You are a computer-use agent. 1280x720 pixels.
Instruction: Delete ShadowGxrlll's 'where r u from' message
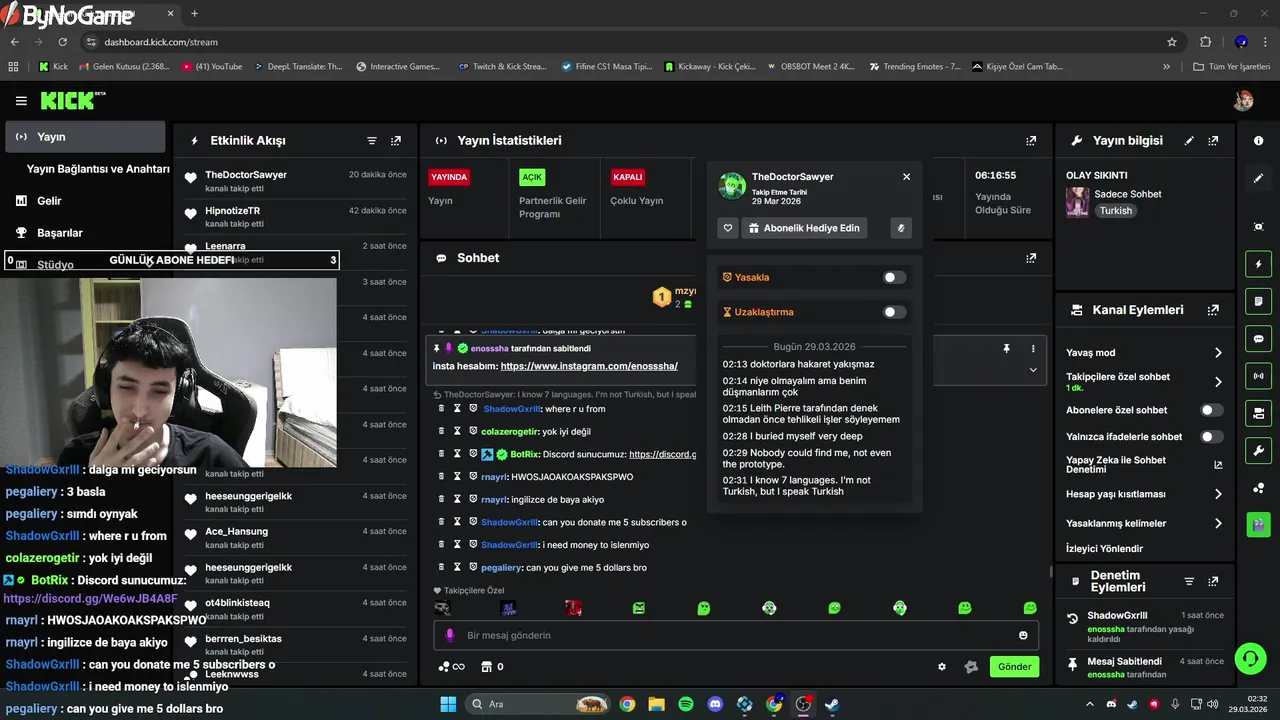tap(441, 409)
